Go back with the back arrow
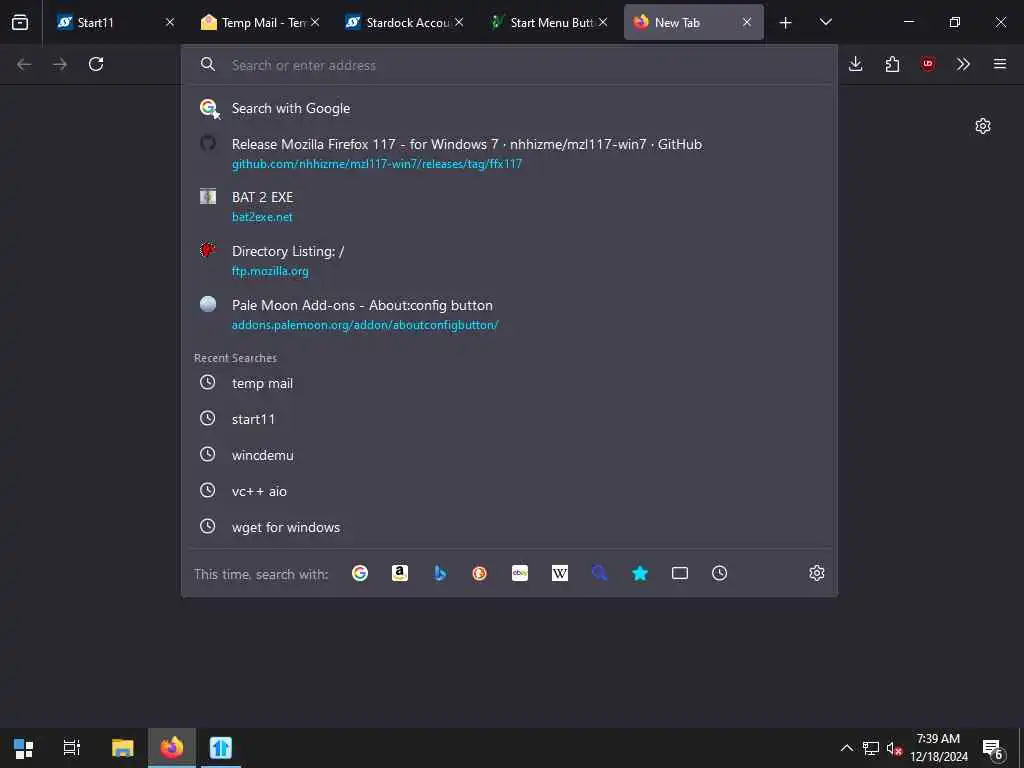Viewport: 1024px width, 768px height. 24,64
